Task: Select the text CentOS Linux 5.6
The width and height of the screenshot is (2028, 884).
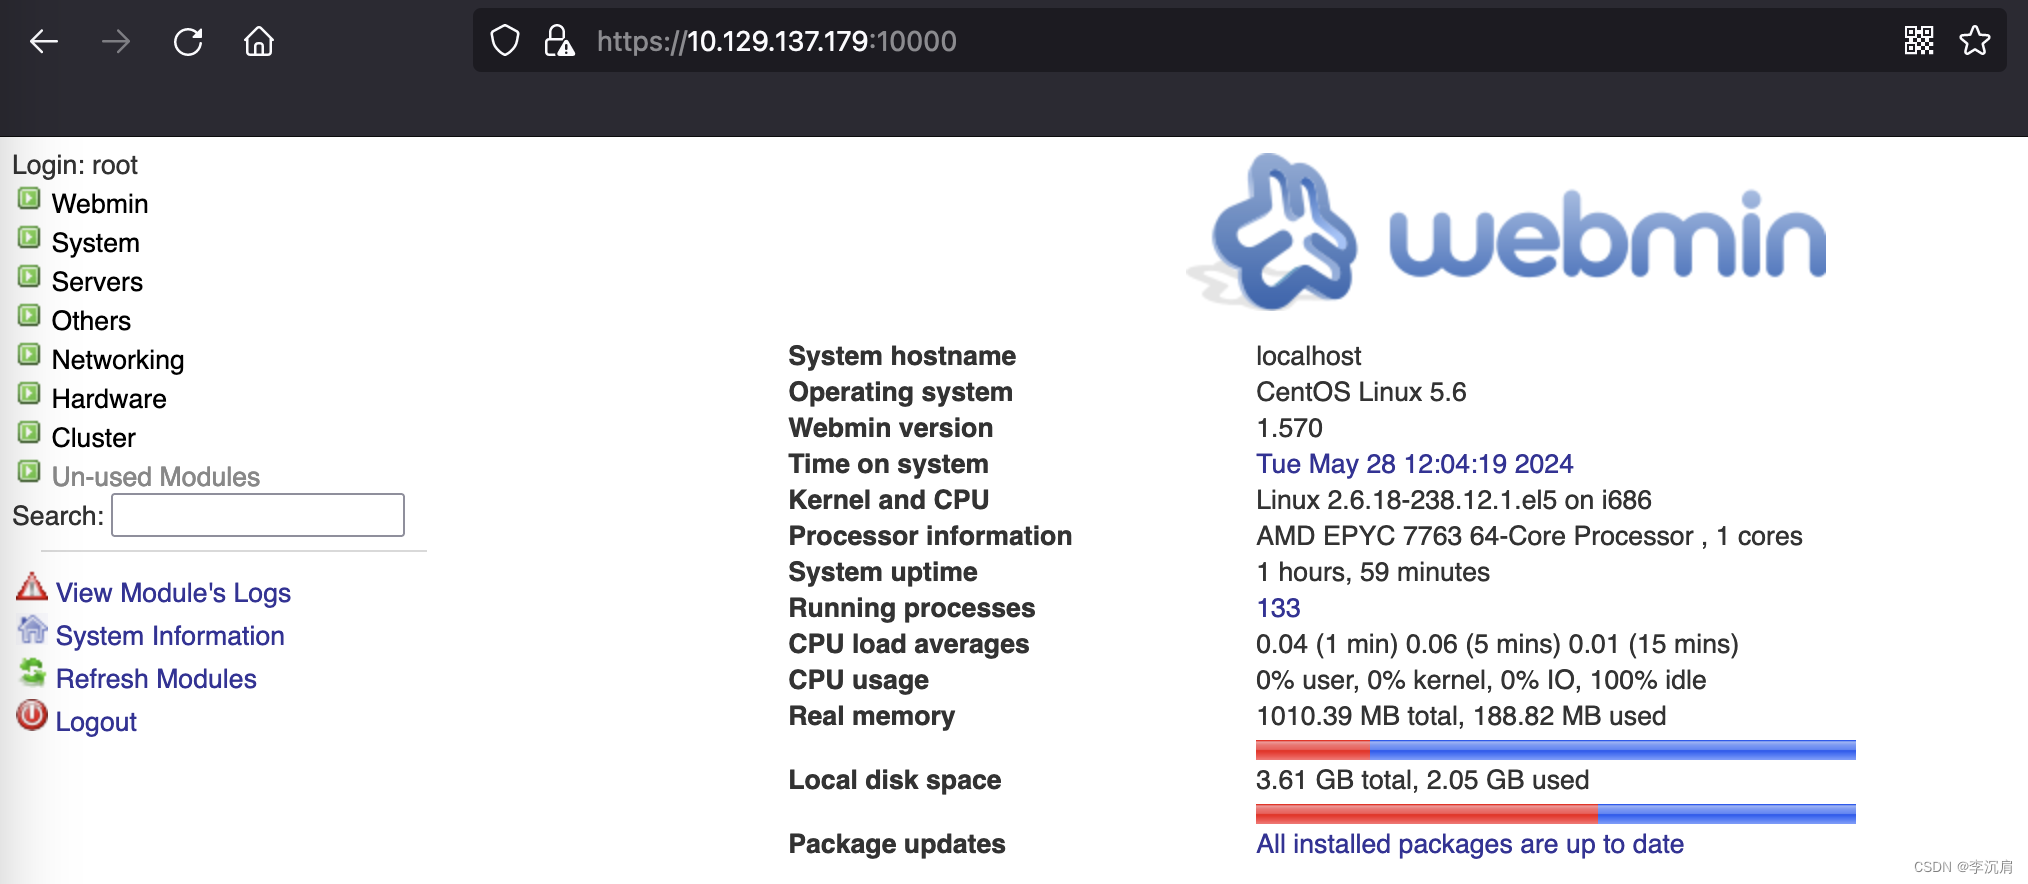Action: click(x=1361, y=392)
